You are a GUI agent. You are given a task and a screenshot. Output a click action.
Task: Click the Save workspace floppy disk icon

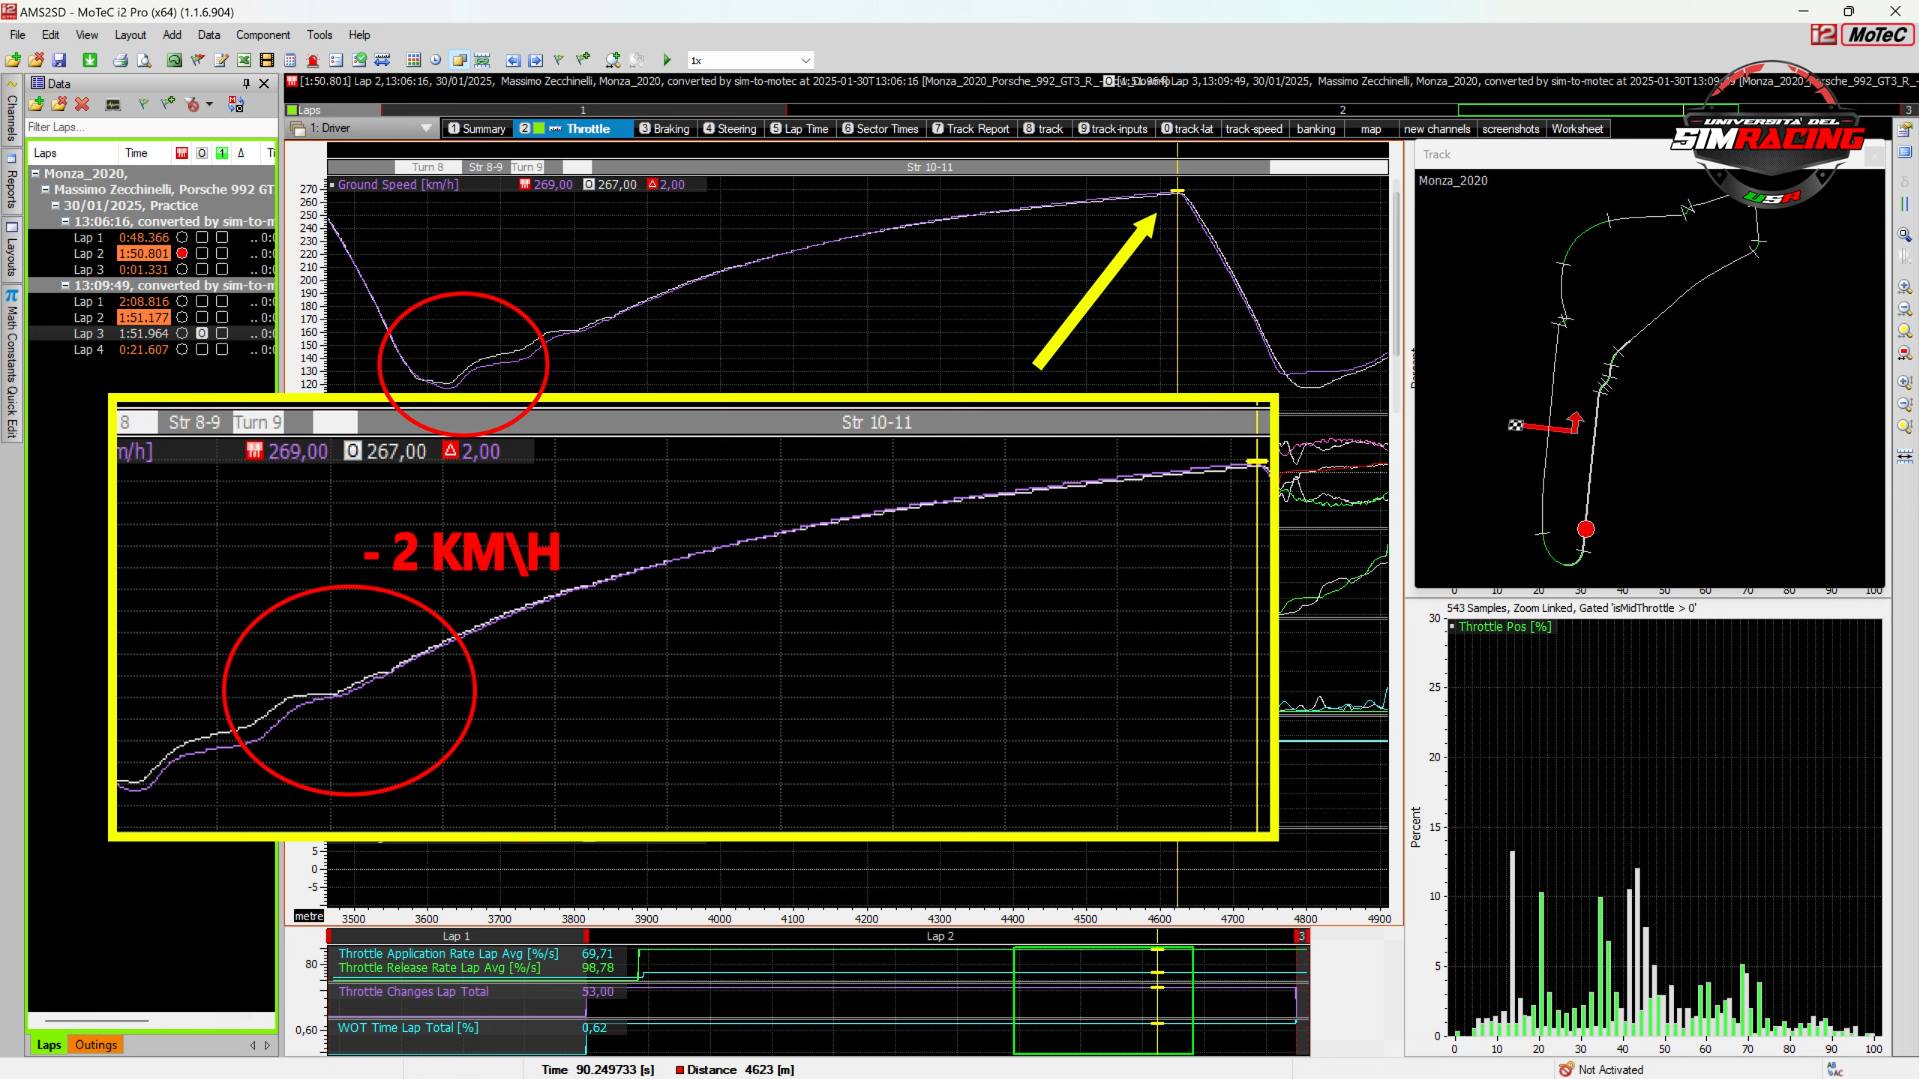[x=59, y=60]
